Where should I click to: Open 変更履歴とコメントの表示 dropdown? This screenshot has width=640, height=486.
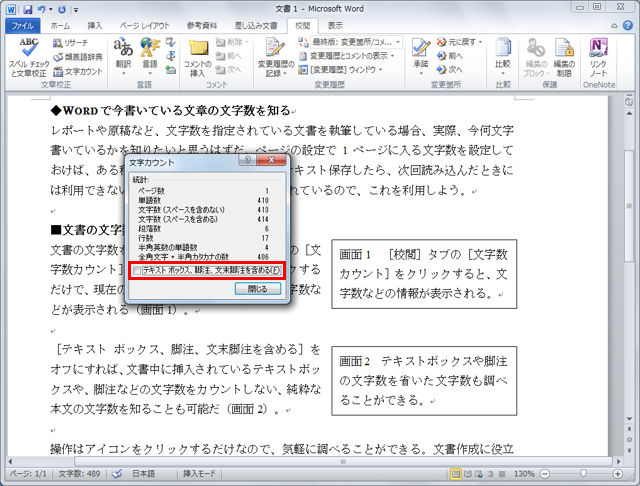[x=347, y=56]
